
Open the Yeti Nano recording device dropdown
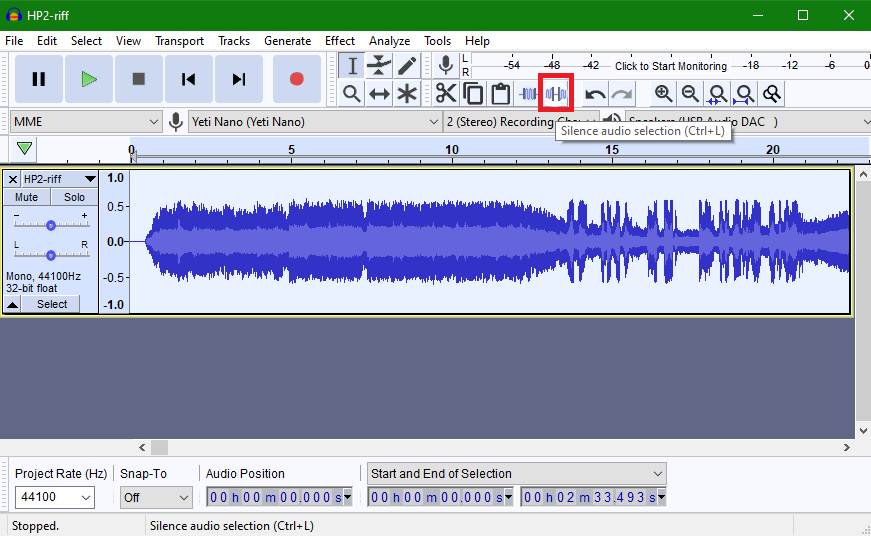[315, 122]
